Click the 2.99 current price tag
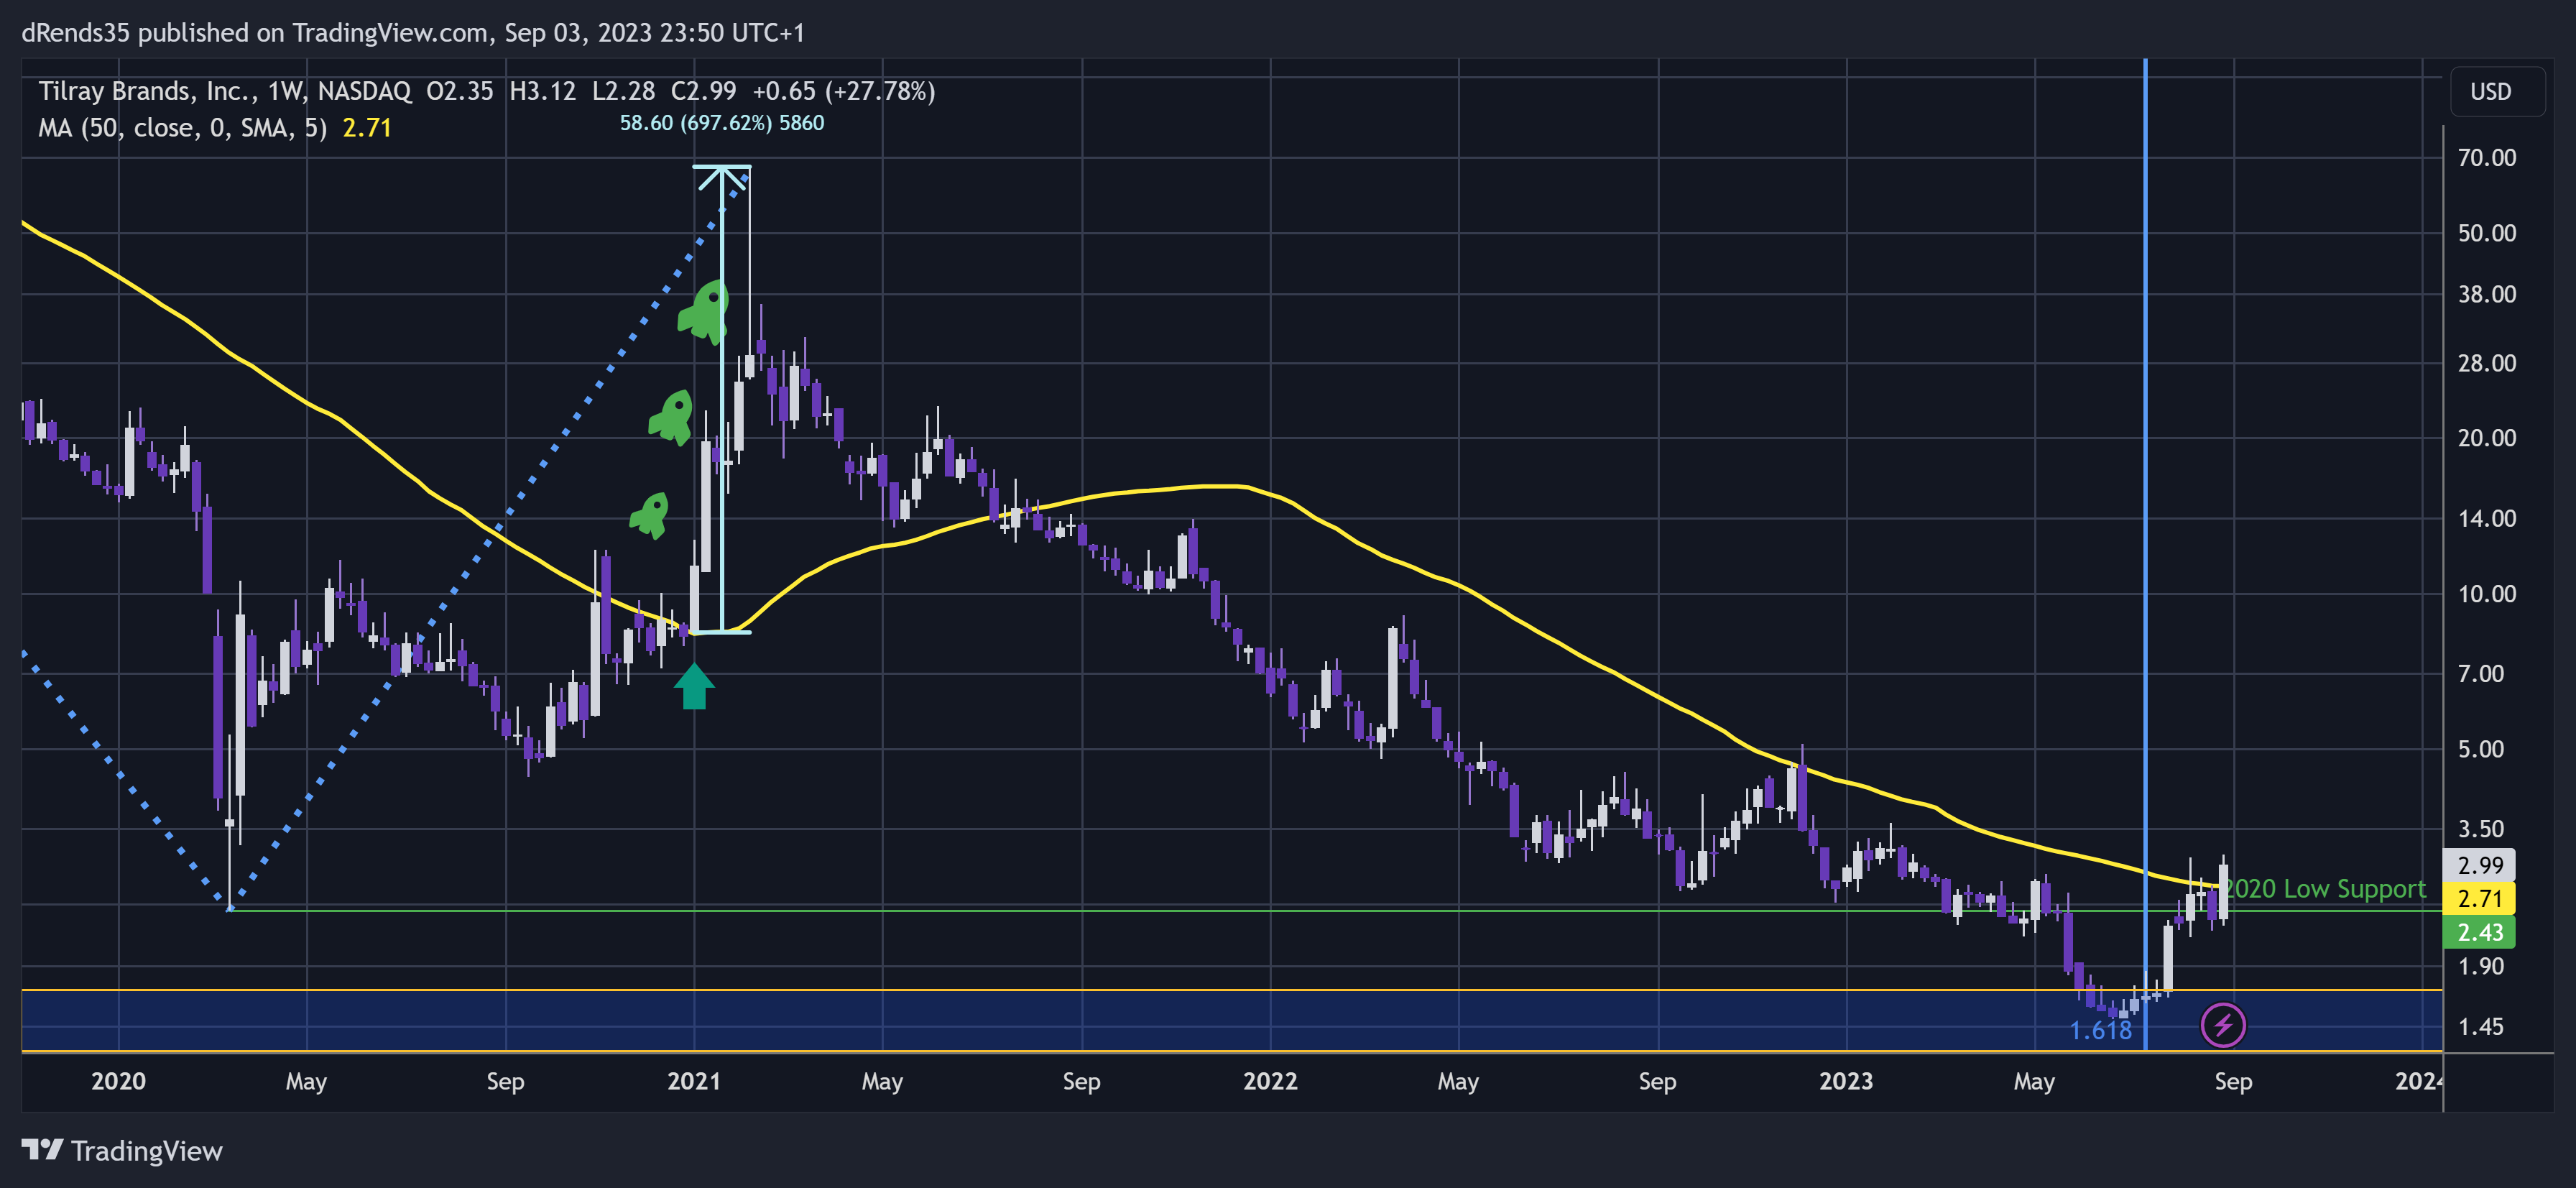The height and width of the screenshot is (1188, 2576). [2479, 865]
